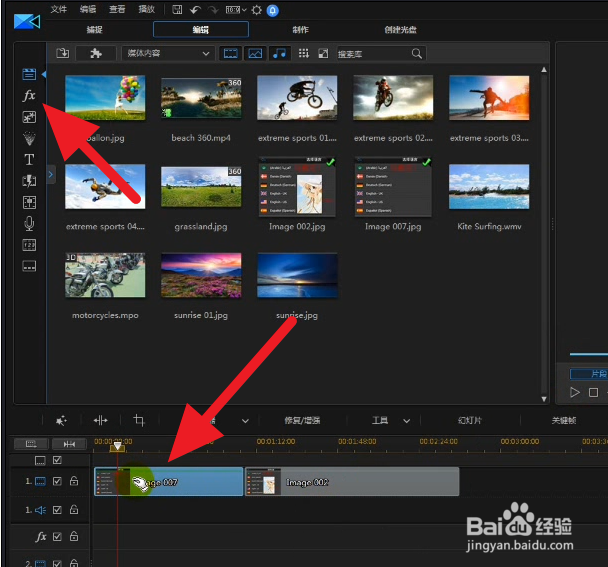Screen dimensions: 608x567
Task: Click the search magnifier icon
Action: pos(416,54)
